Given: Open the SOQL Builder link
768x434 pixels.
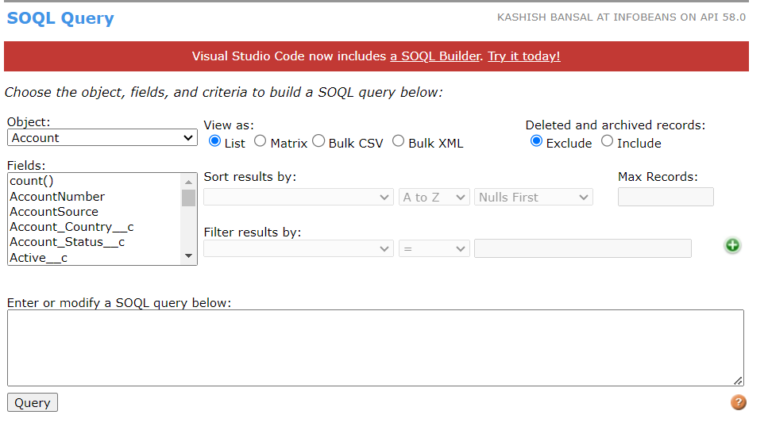Looking at the screenshot, I should tap(435, 56).
